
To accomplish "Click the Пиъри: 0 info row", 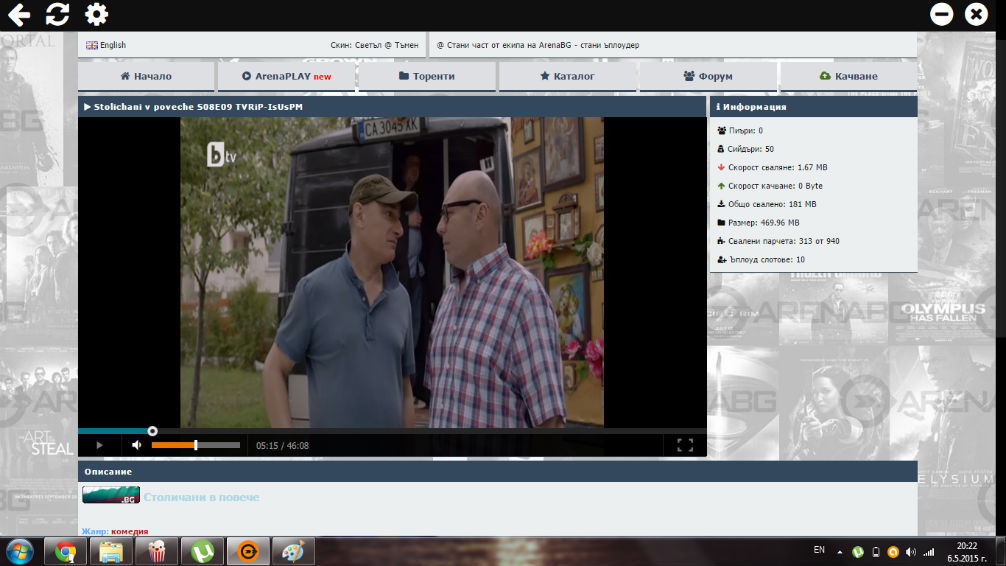I will (x=740, y=130).
